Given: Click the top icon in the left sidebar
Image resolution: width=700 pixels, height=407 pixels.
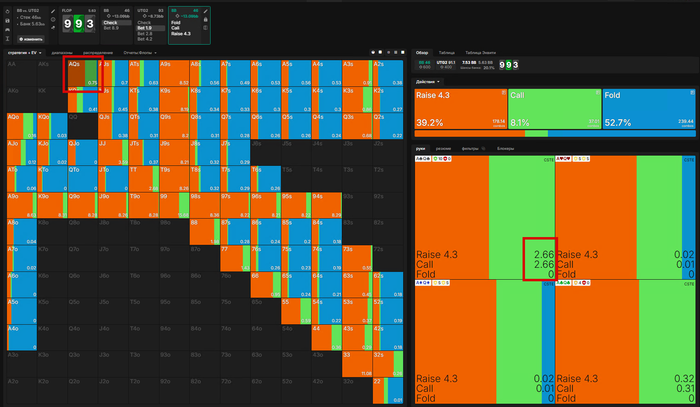Looking at the screenshot, I should tap(7, 12).
